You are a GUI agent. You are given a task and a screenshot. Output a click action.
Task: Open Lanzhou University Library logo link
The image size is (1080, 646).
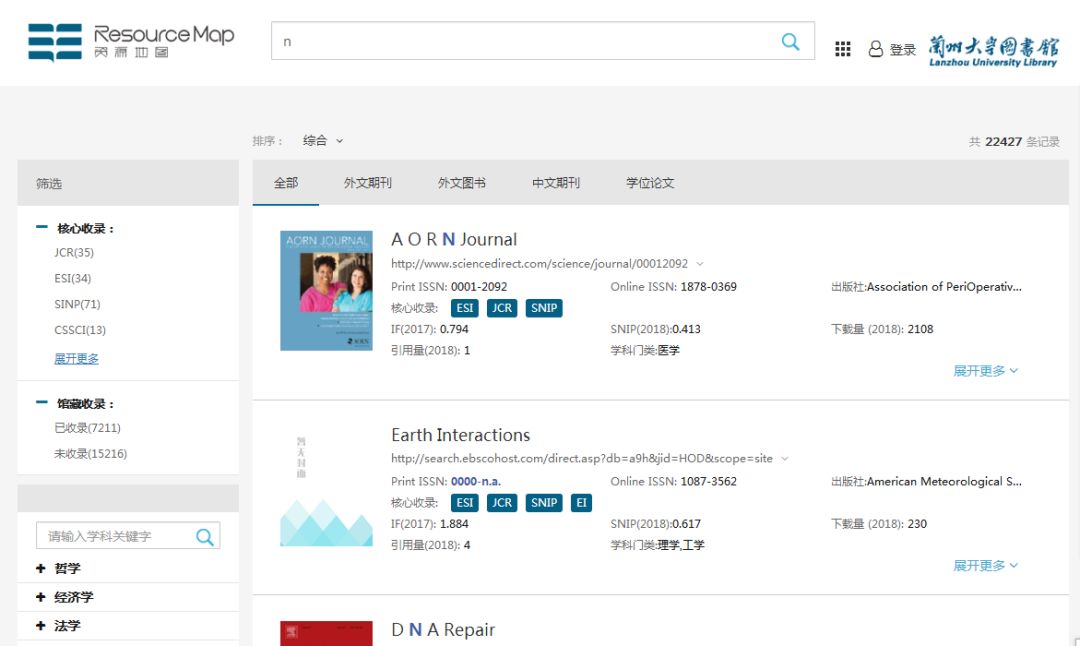[x=993, y=52]
